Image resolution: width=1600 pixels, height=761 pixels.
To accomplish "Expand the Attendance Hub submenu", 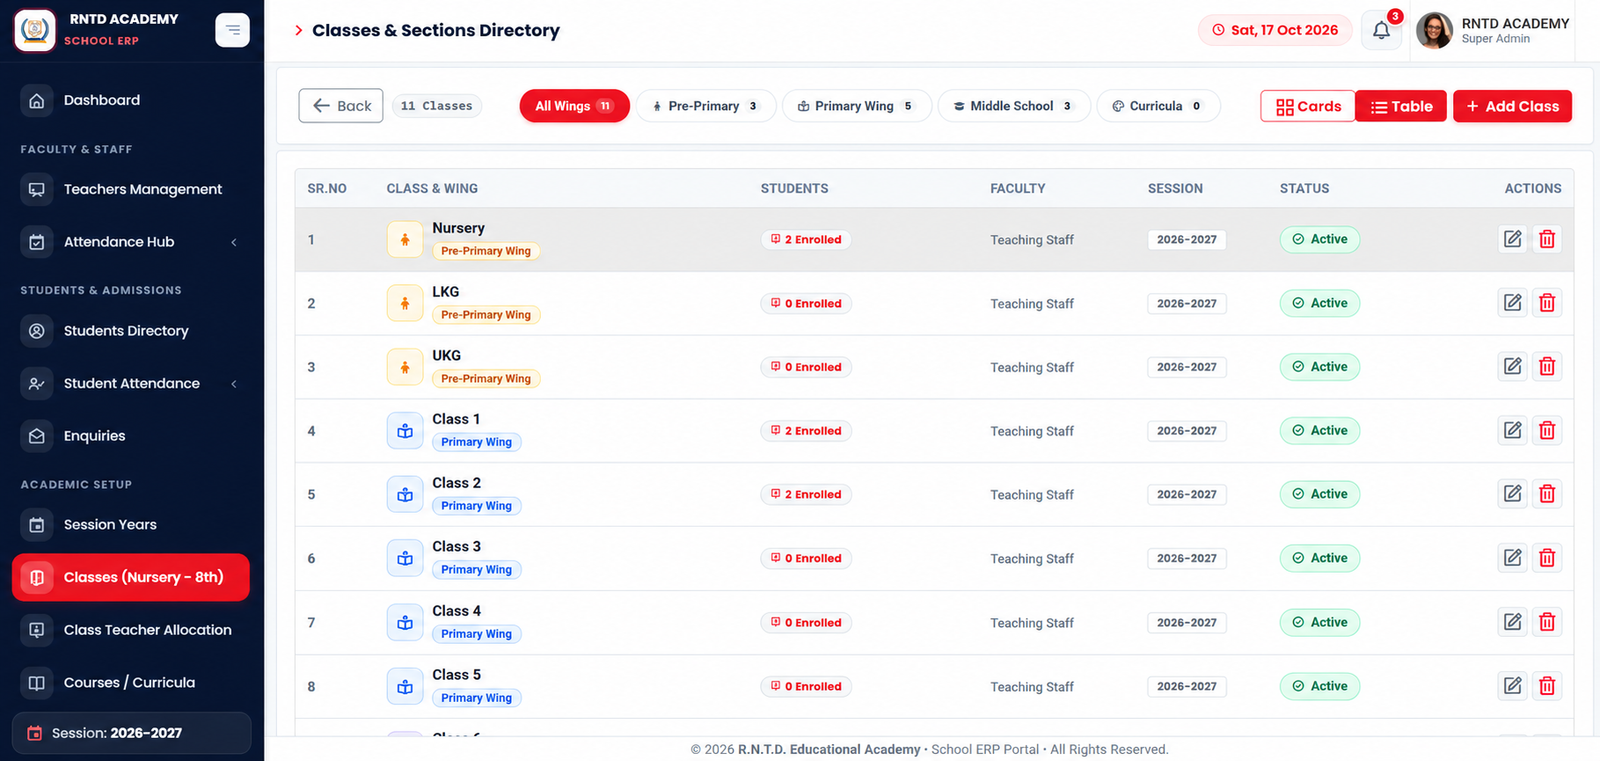I will (x=234, y=242).
